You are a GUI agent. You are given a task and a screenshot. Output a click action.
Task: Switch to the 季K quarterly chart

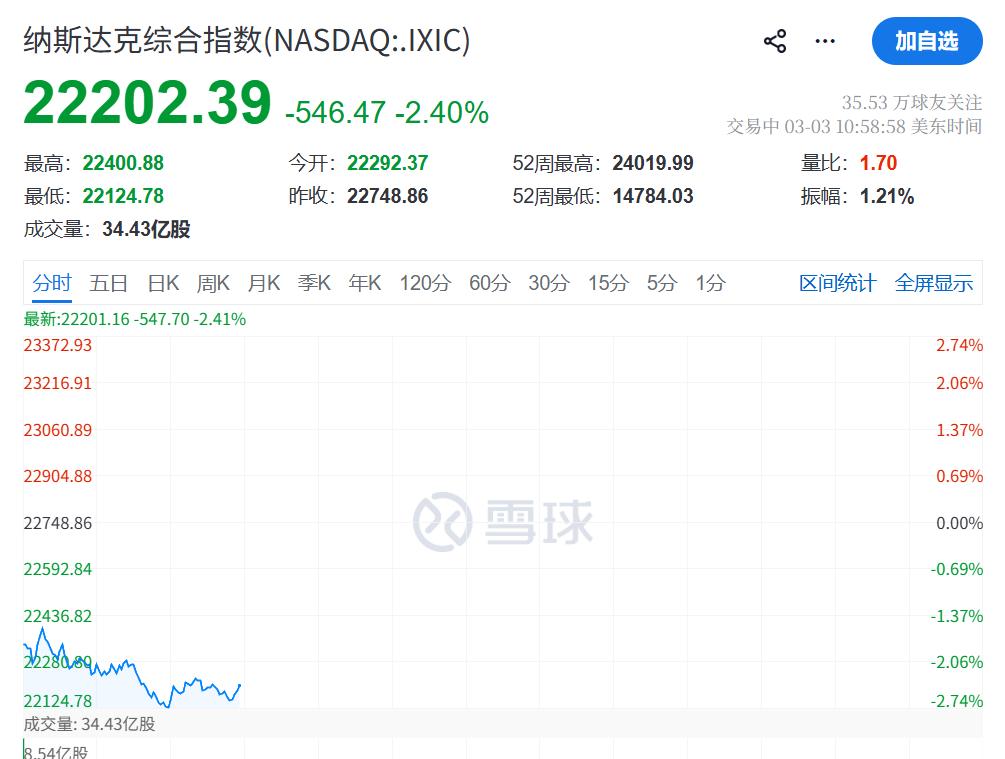point(314,283)
